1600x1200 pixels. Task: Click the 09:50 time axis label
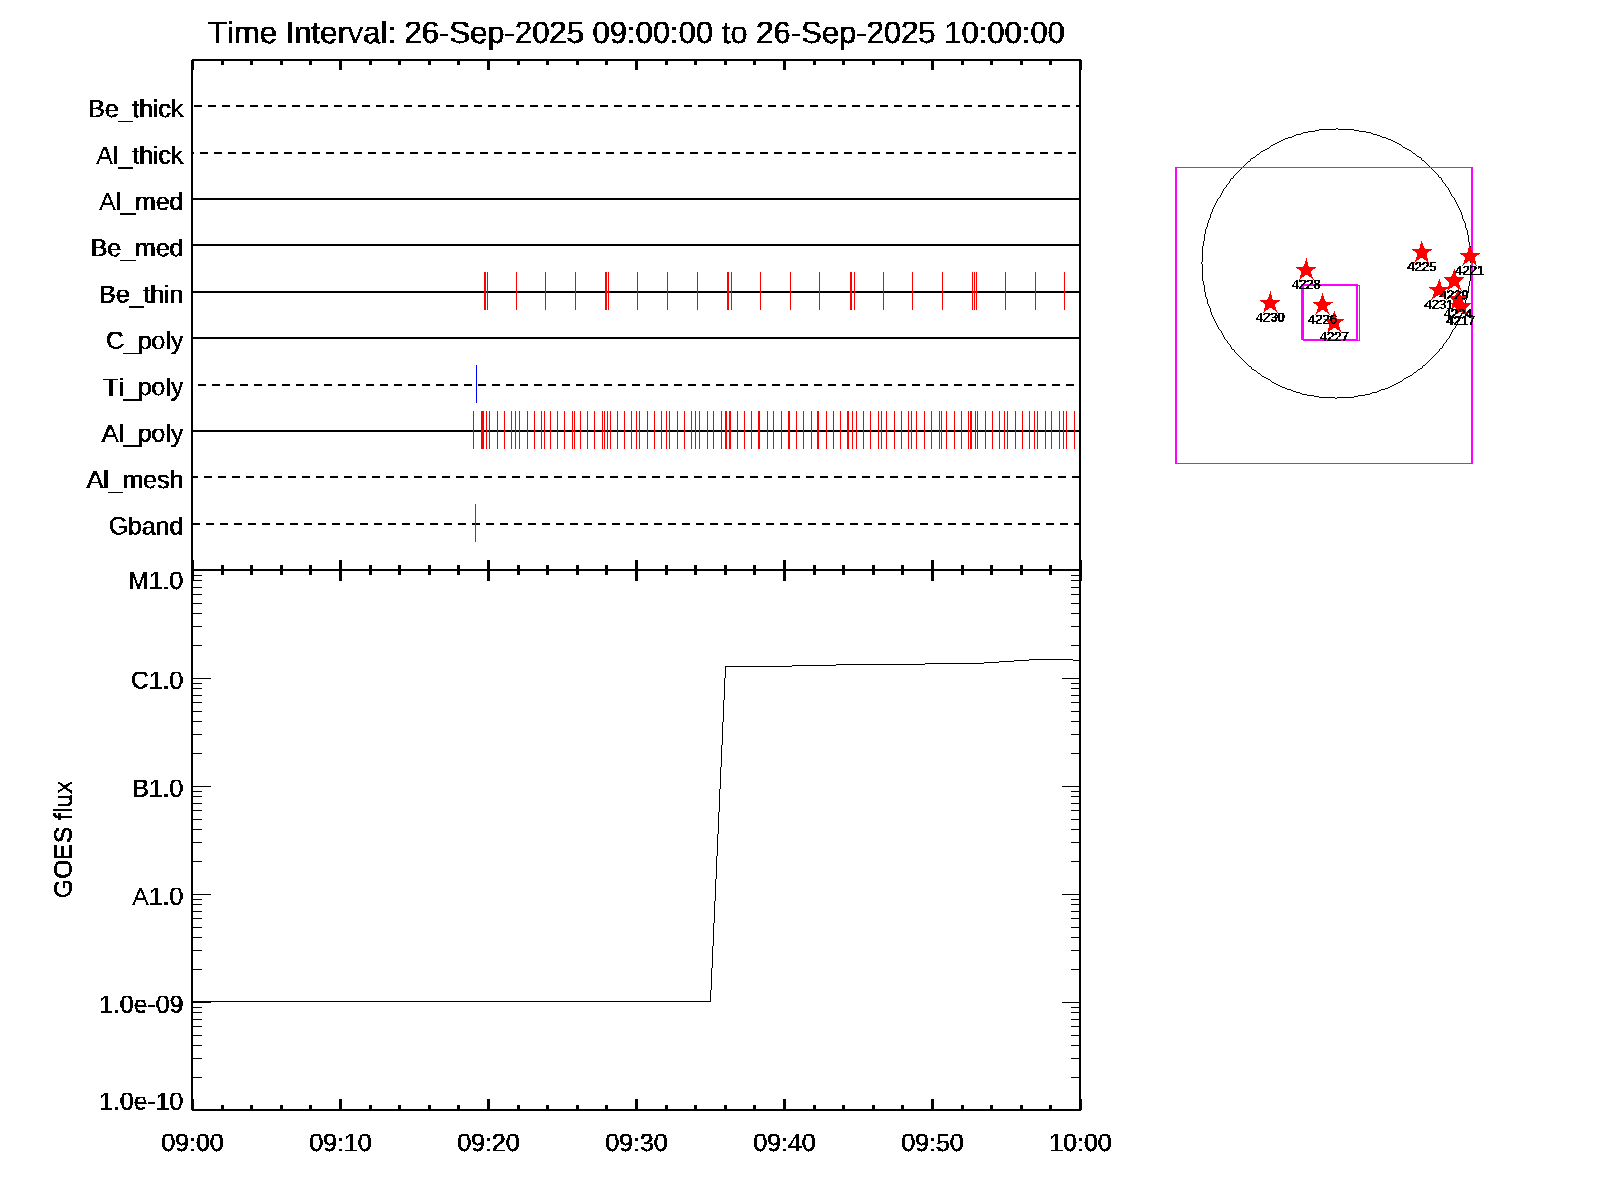click(x=932, y=1143)
